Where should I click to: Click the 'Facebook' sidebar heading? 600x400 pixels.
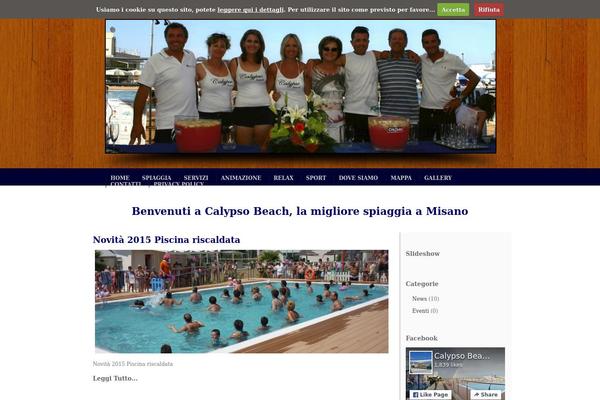pos(422,338)
